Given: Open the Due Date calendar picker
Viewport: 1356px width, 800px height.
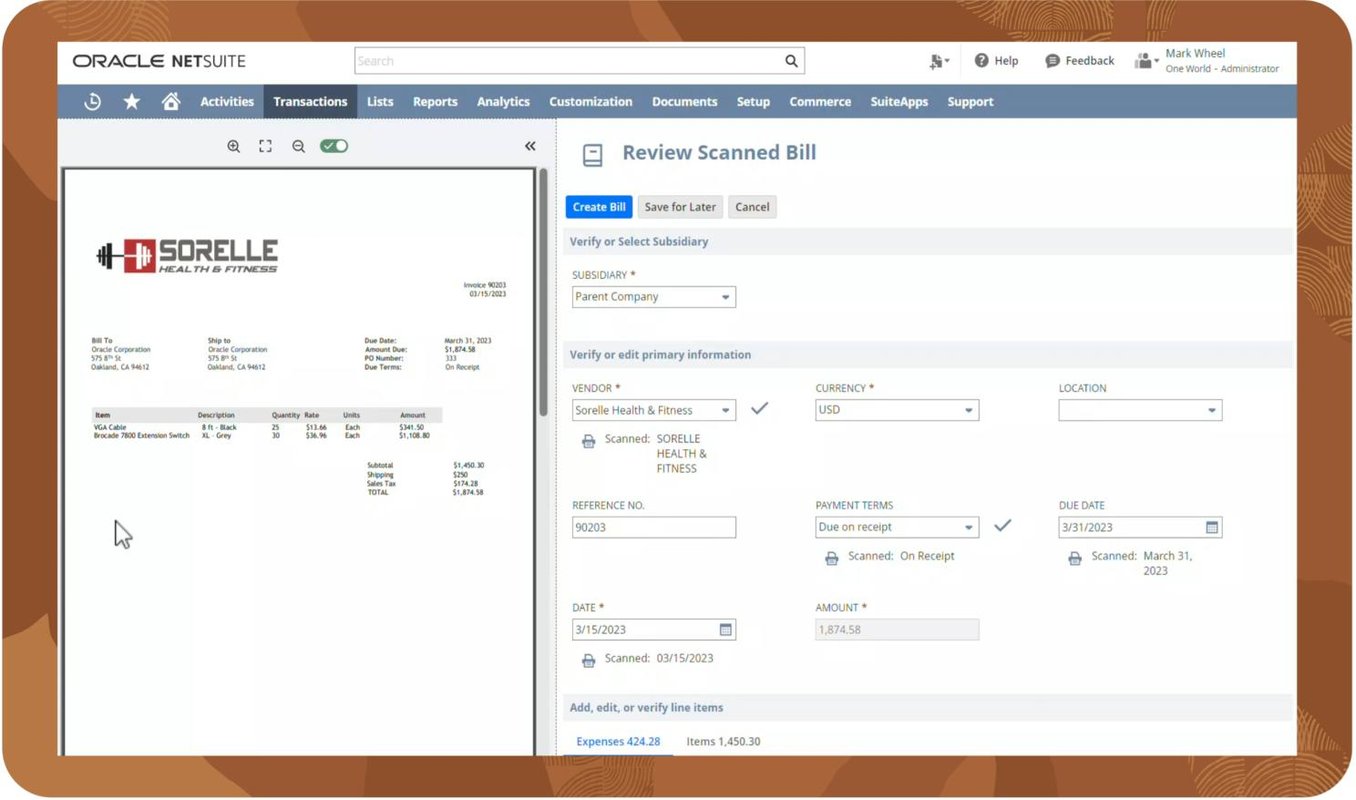Looking at the screenshot, I should point(1208,527).
